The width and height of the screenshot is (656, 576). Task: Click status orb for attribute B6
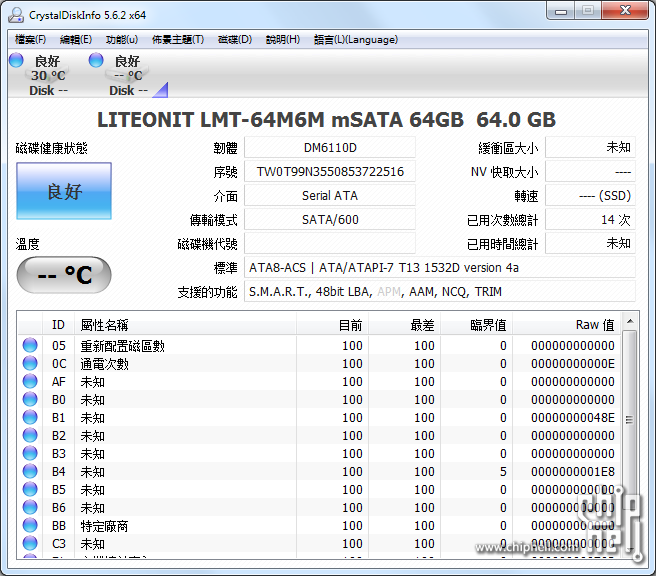[x=30, y=507]
